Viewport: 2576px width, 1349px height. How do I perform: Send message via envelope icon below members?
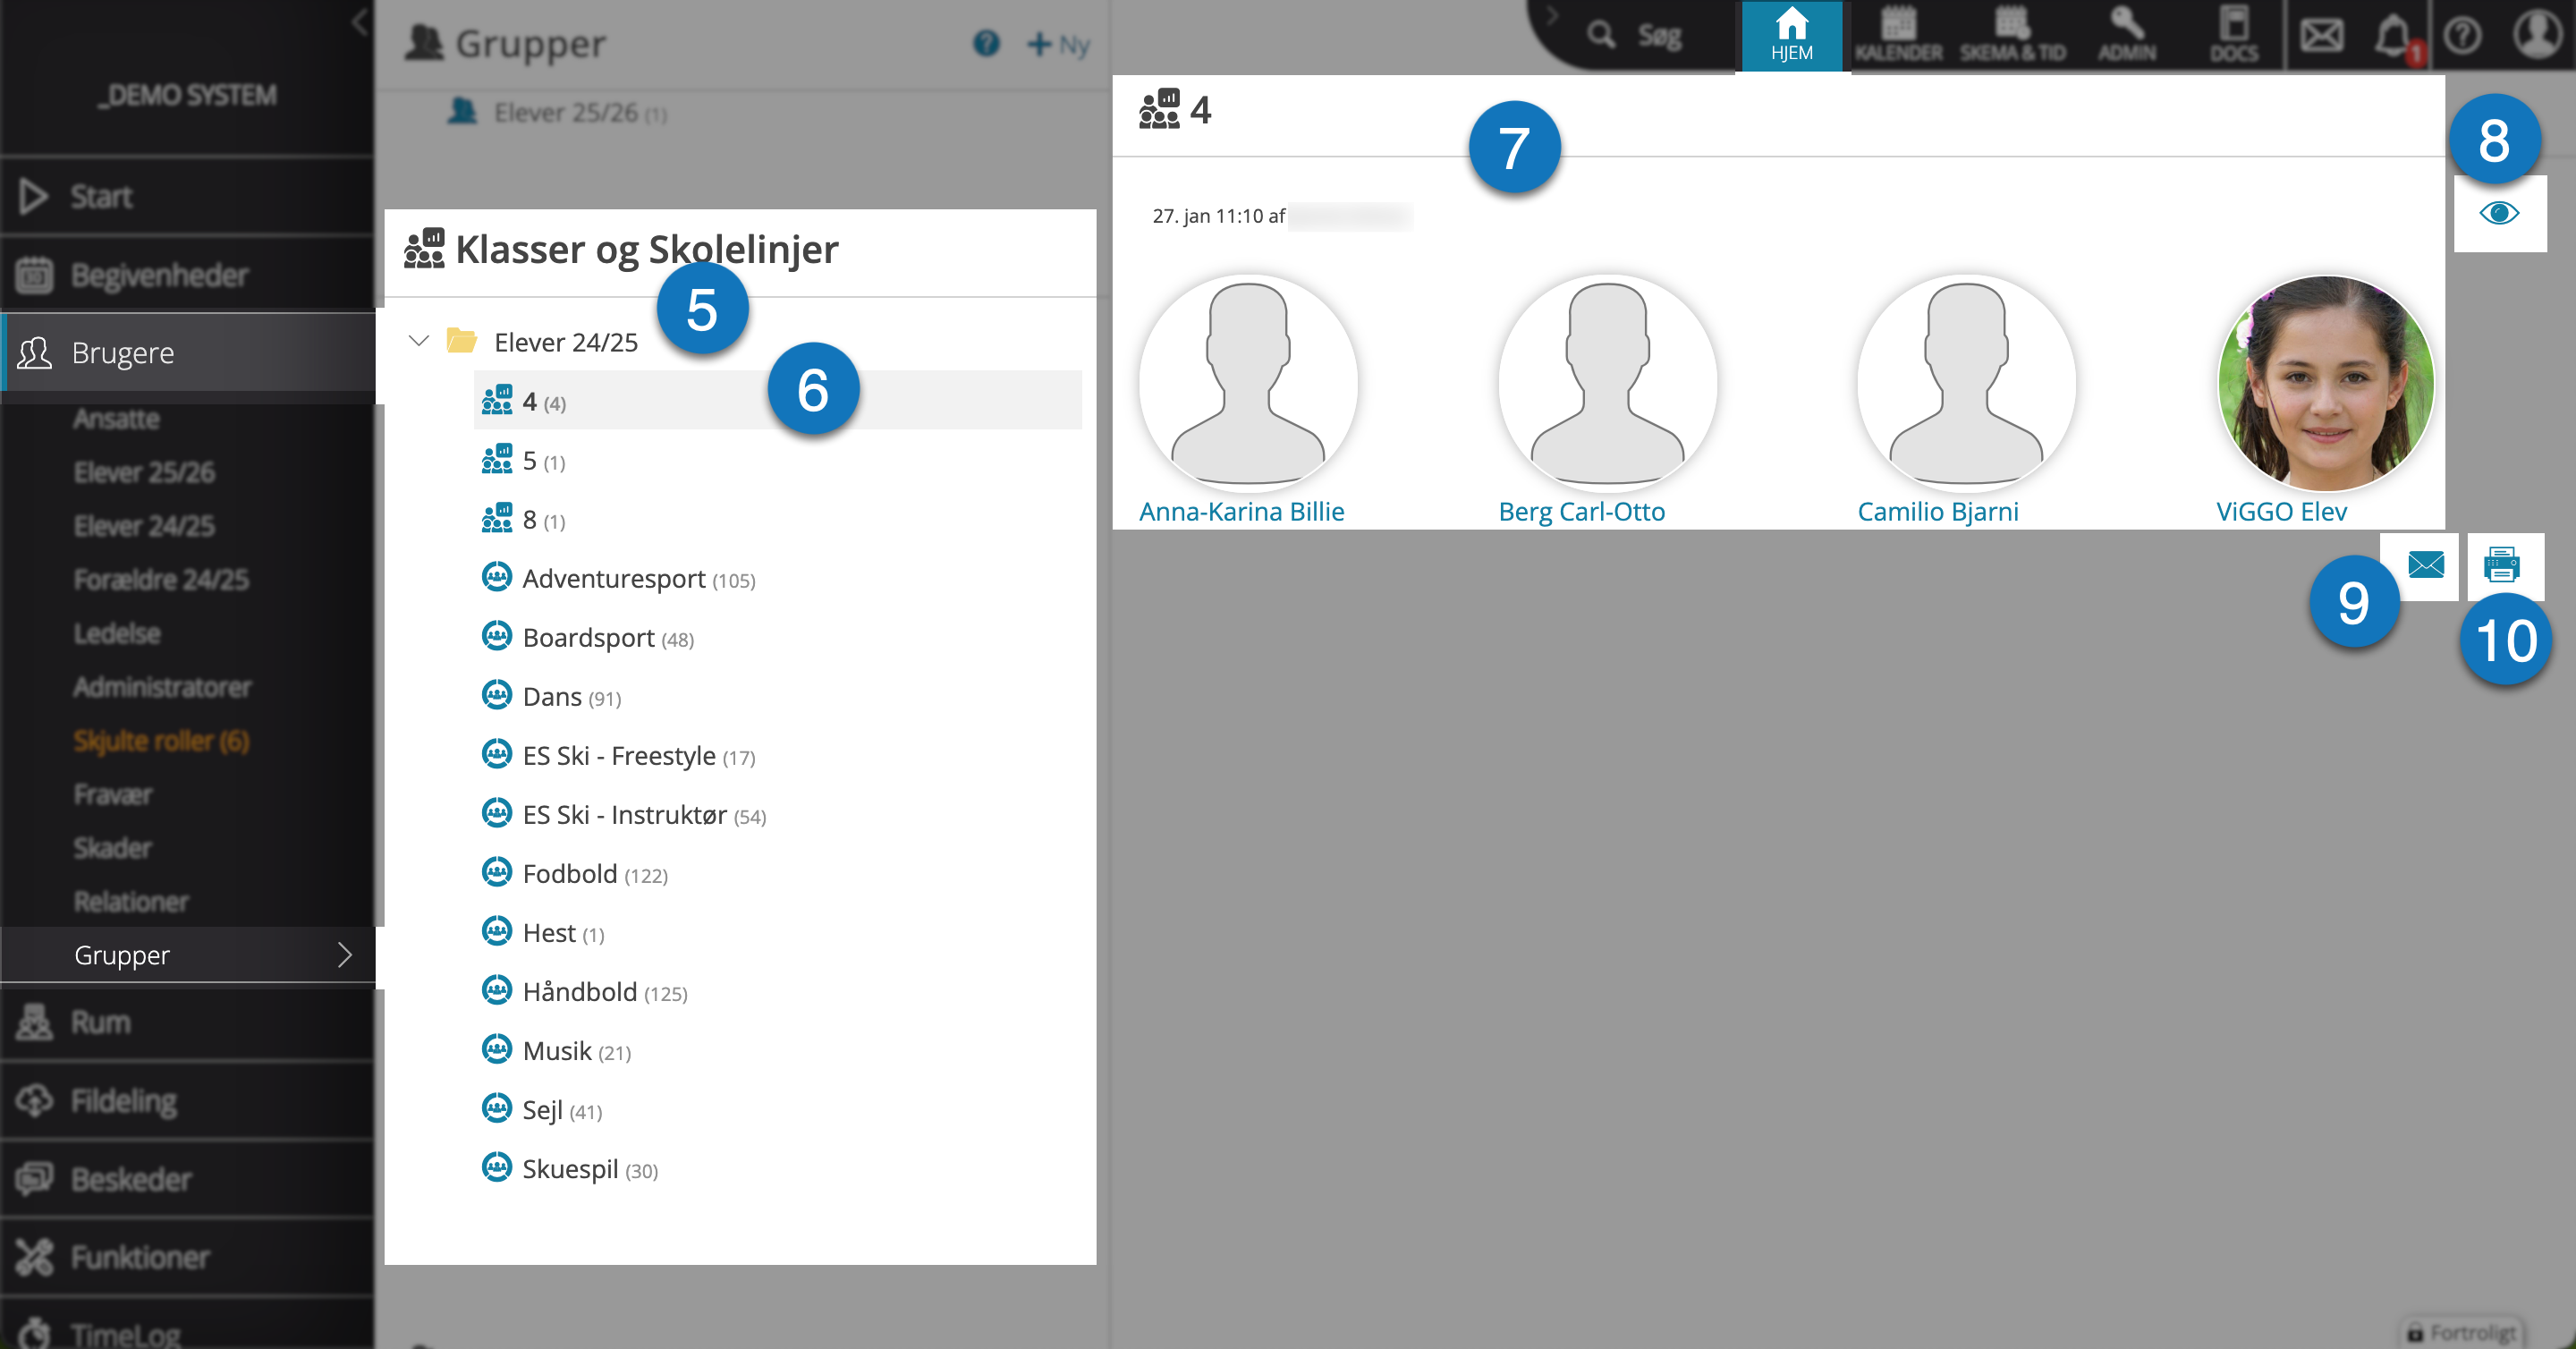[2426, 565]
